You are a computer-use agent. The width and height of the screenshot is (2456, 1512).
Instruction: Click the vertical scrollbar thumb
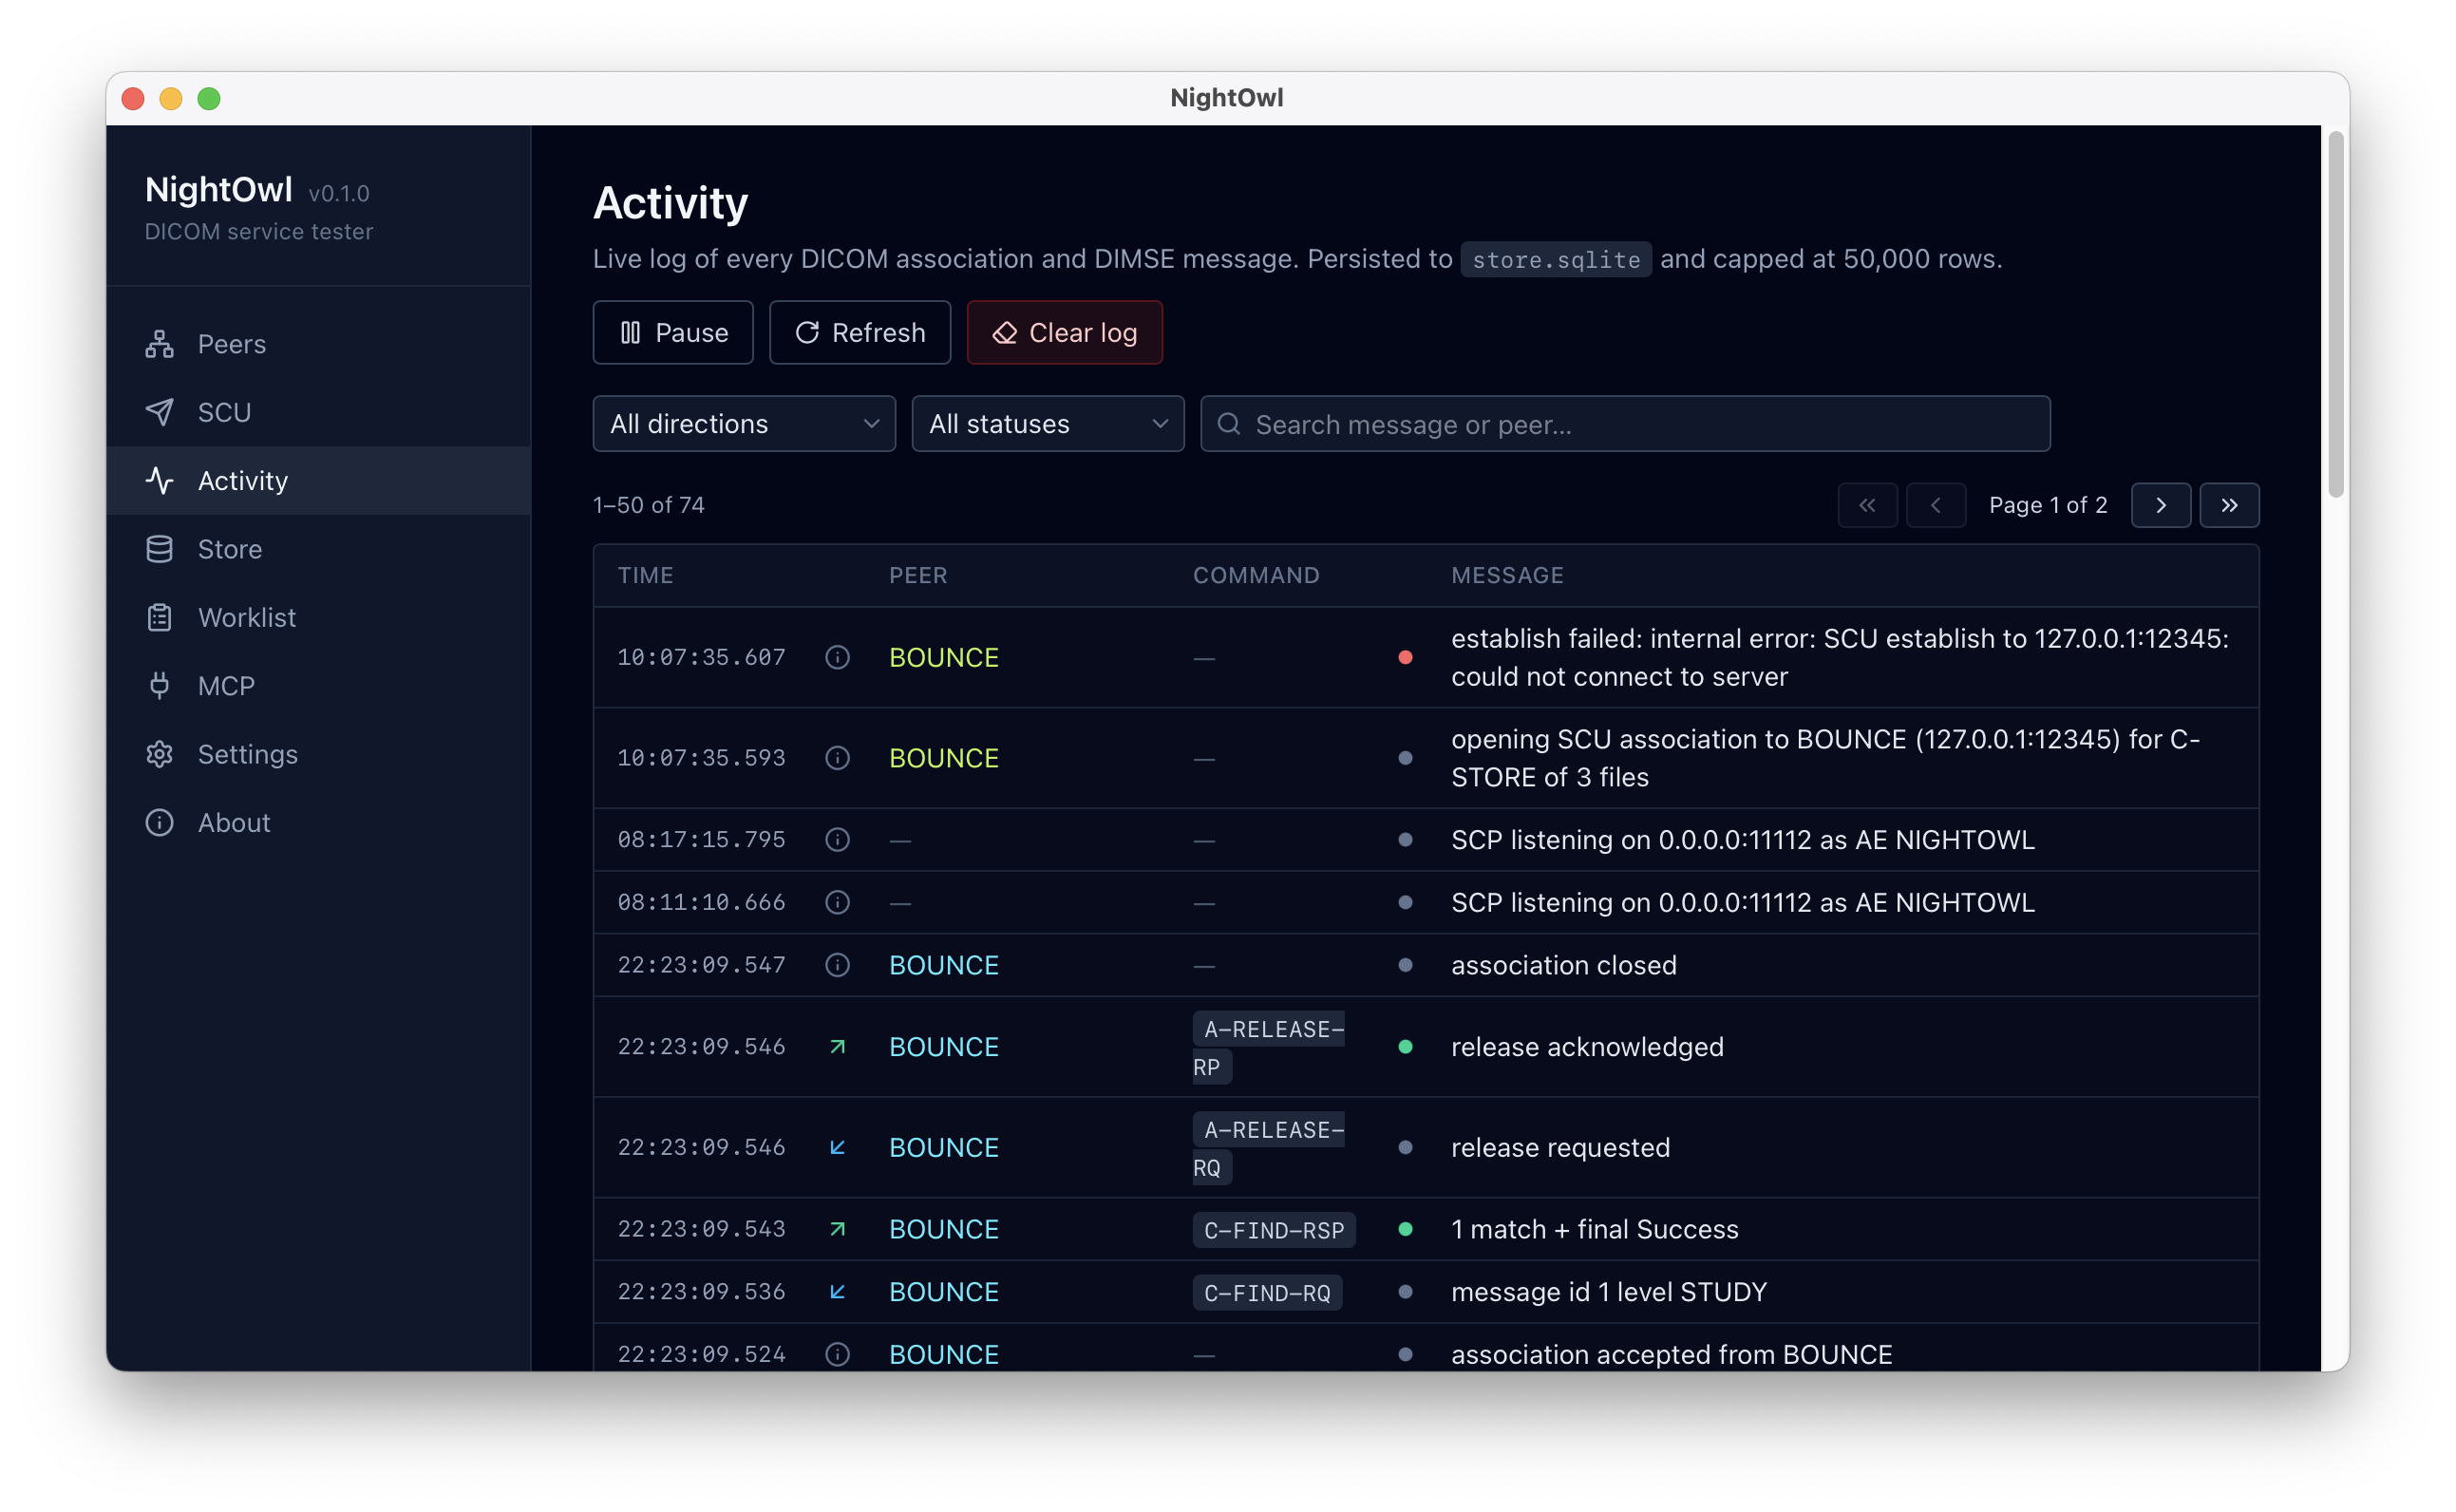coord(2335,314)
